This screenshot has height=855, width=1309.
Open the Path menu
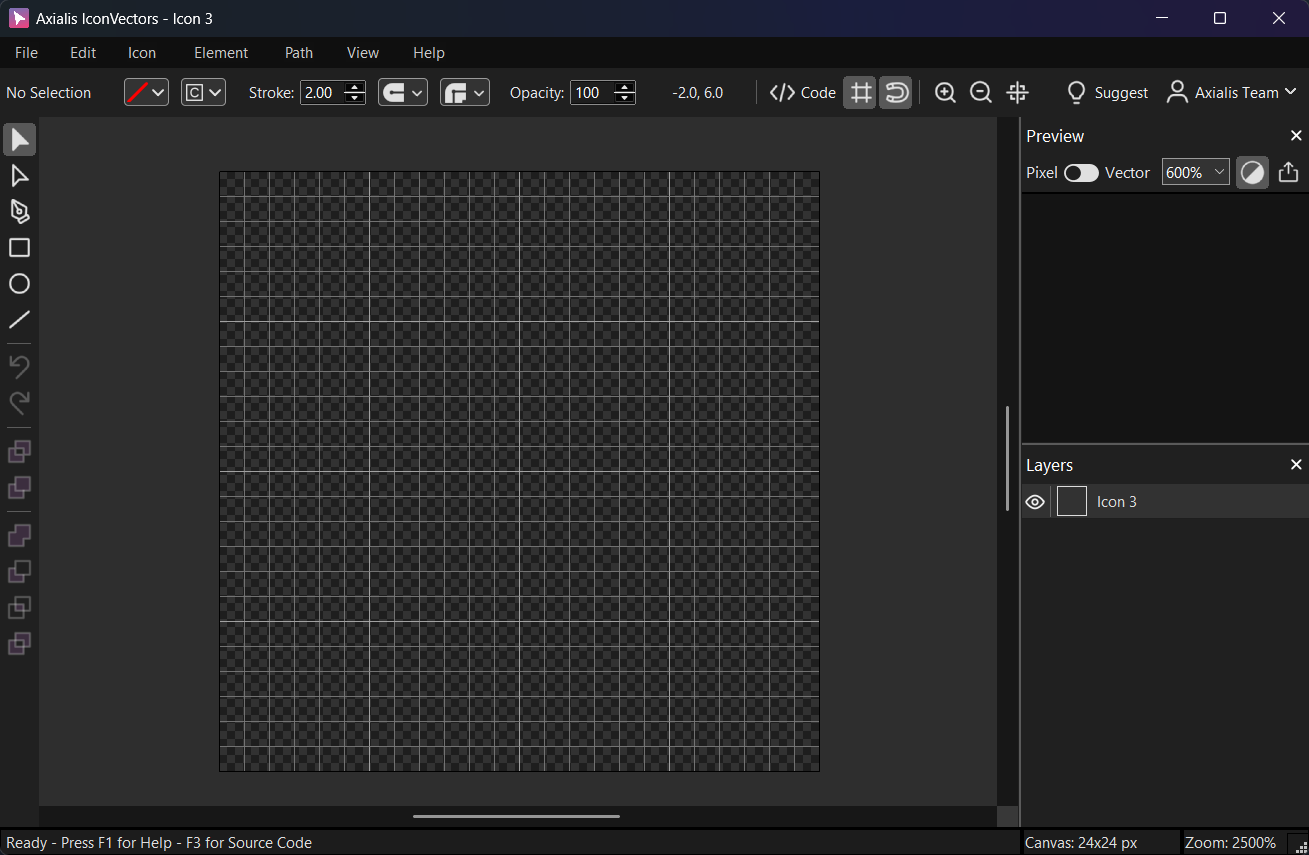pyautogui.click(x=298, y=53)
